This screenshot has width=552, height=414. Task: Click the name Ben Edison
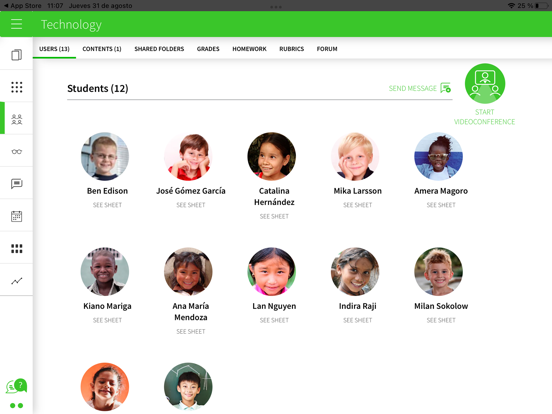click(107, 191)
